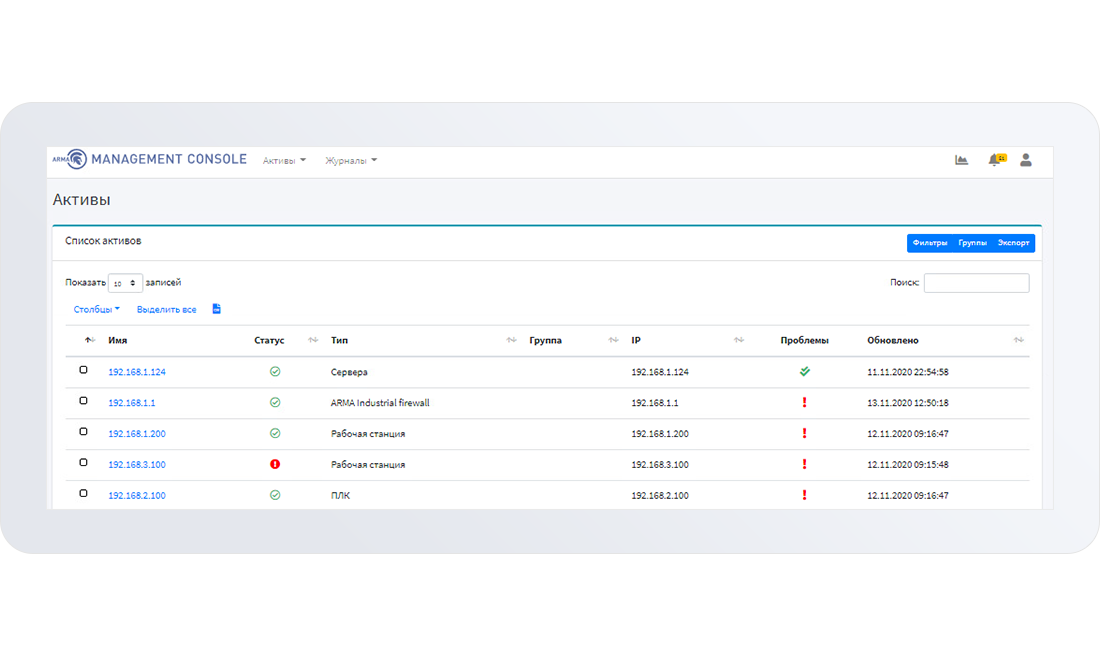Viewport: 1100px width, 657px height.
Task: Open the Активы navigation menu
Action: click(284, 160)
